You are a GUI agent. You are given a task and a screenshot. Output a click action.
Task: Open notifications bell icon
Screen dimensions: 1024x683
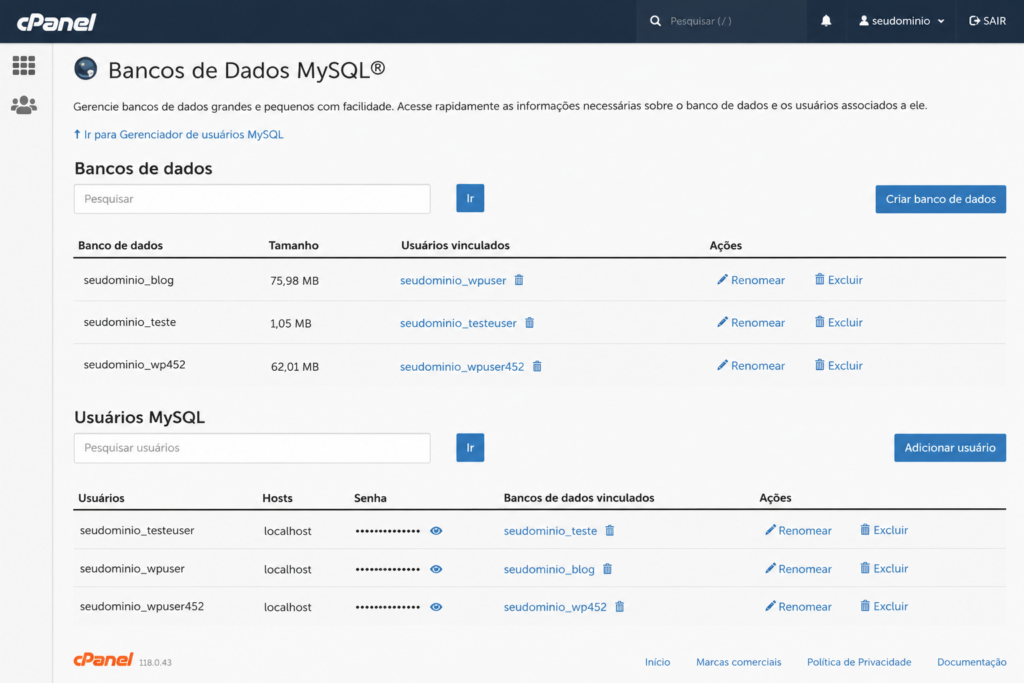tap(826, 21)
